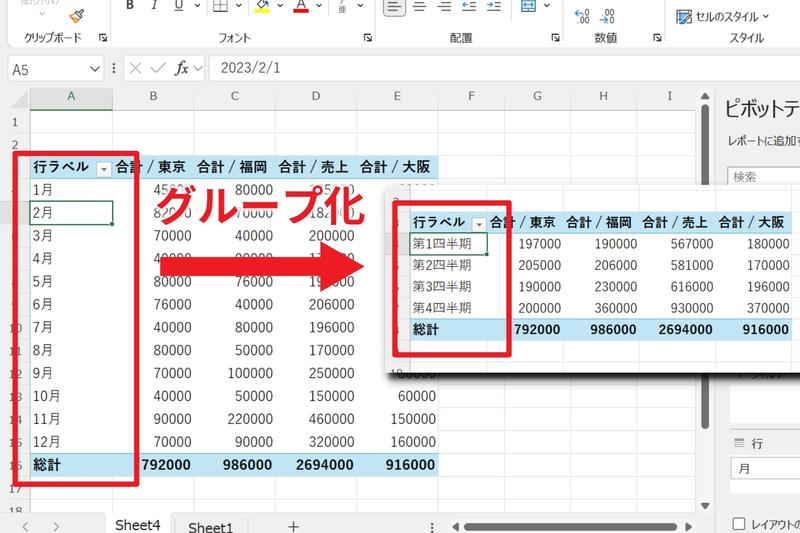Image resolution: width=800 pixels, height=533 pixels.
Task: Decrease the cell indent
Action: (469, 6)
